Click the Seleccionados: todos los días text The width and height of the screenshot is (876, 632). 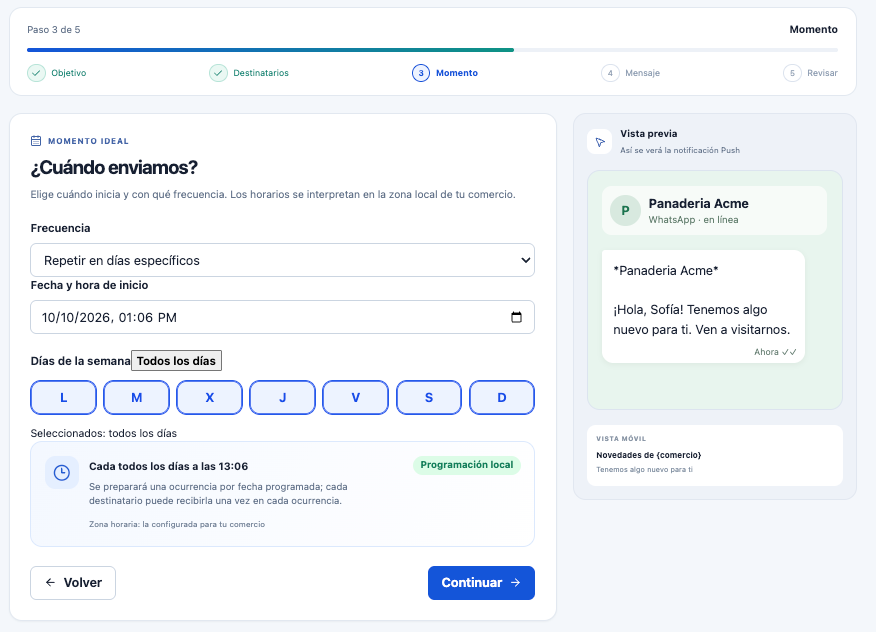104,433
